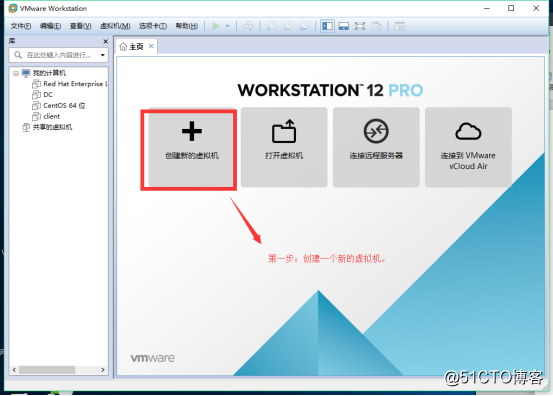Open the library search filter dropdown
This screenshot has width=553, height=396.
pyautogui.click(x=103, y=55)
